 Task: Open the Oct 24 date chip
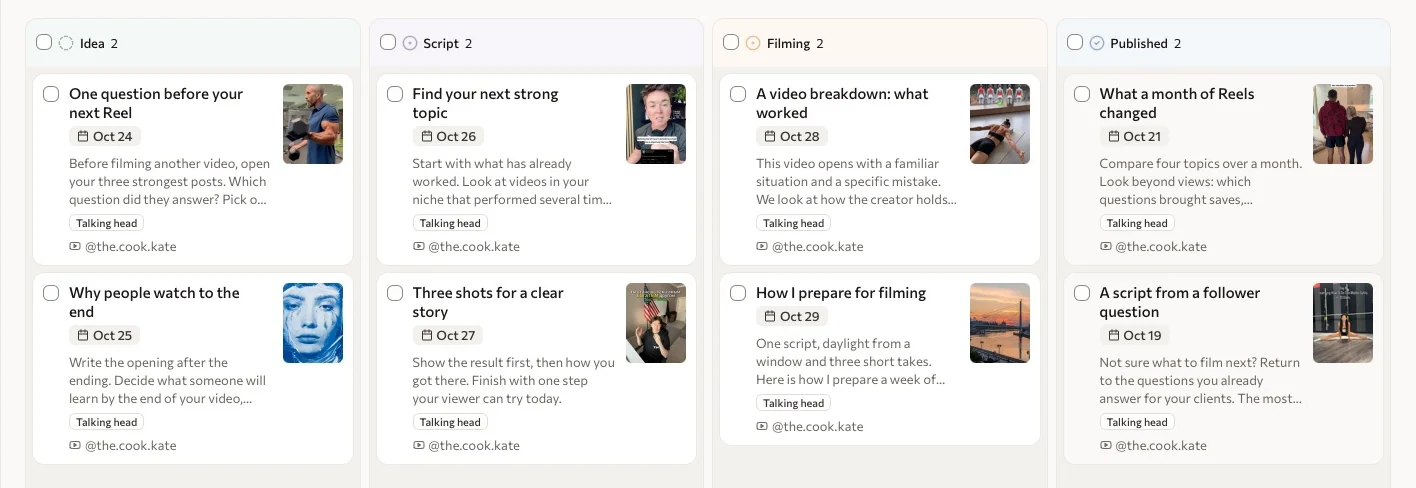[105, 136]
